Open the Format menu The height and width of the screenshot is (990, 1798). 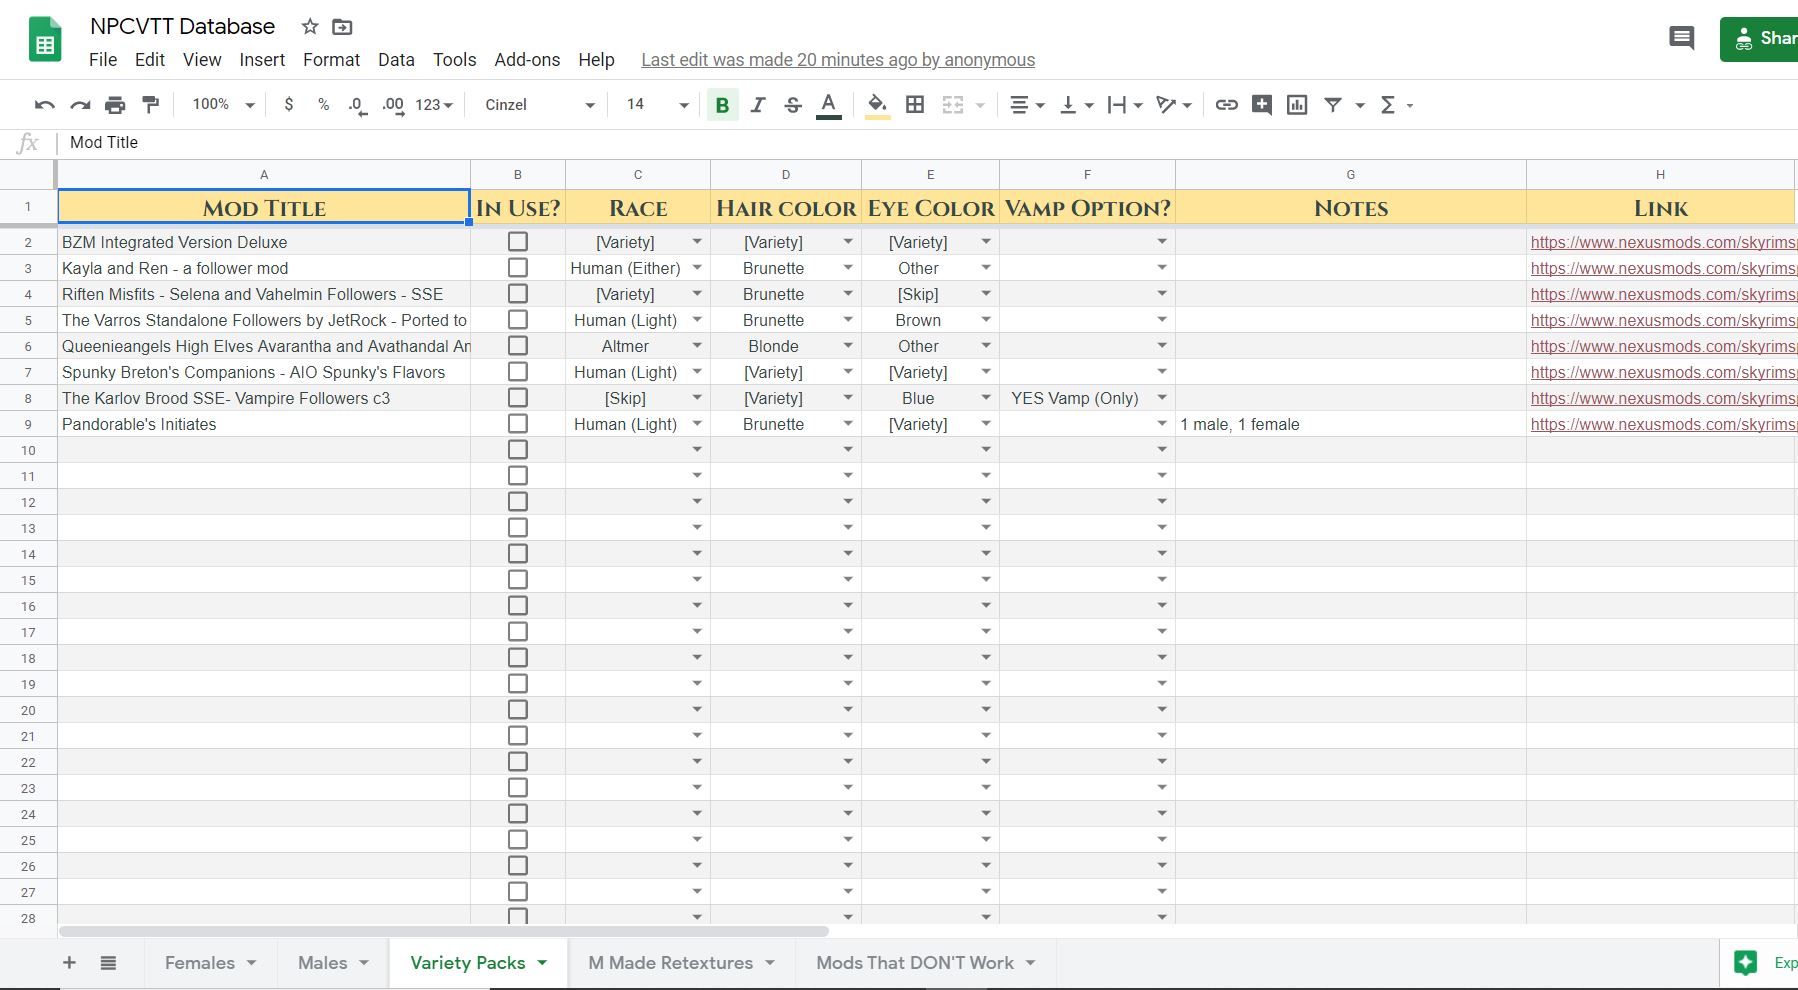[331, 60]
